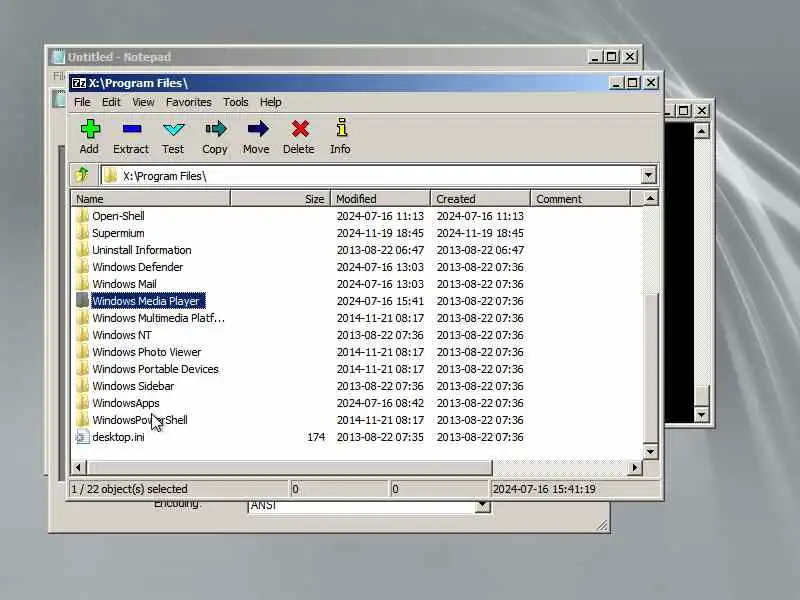Viewport: 800px width, 600px height.
Task: Sort by Created column header
Action: [481, 198]
